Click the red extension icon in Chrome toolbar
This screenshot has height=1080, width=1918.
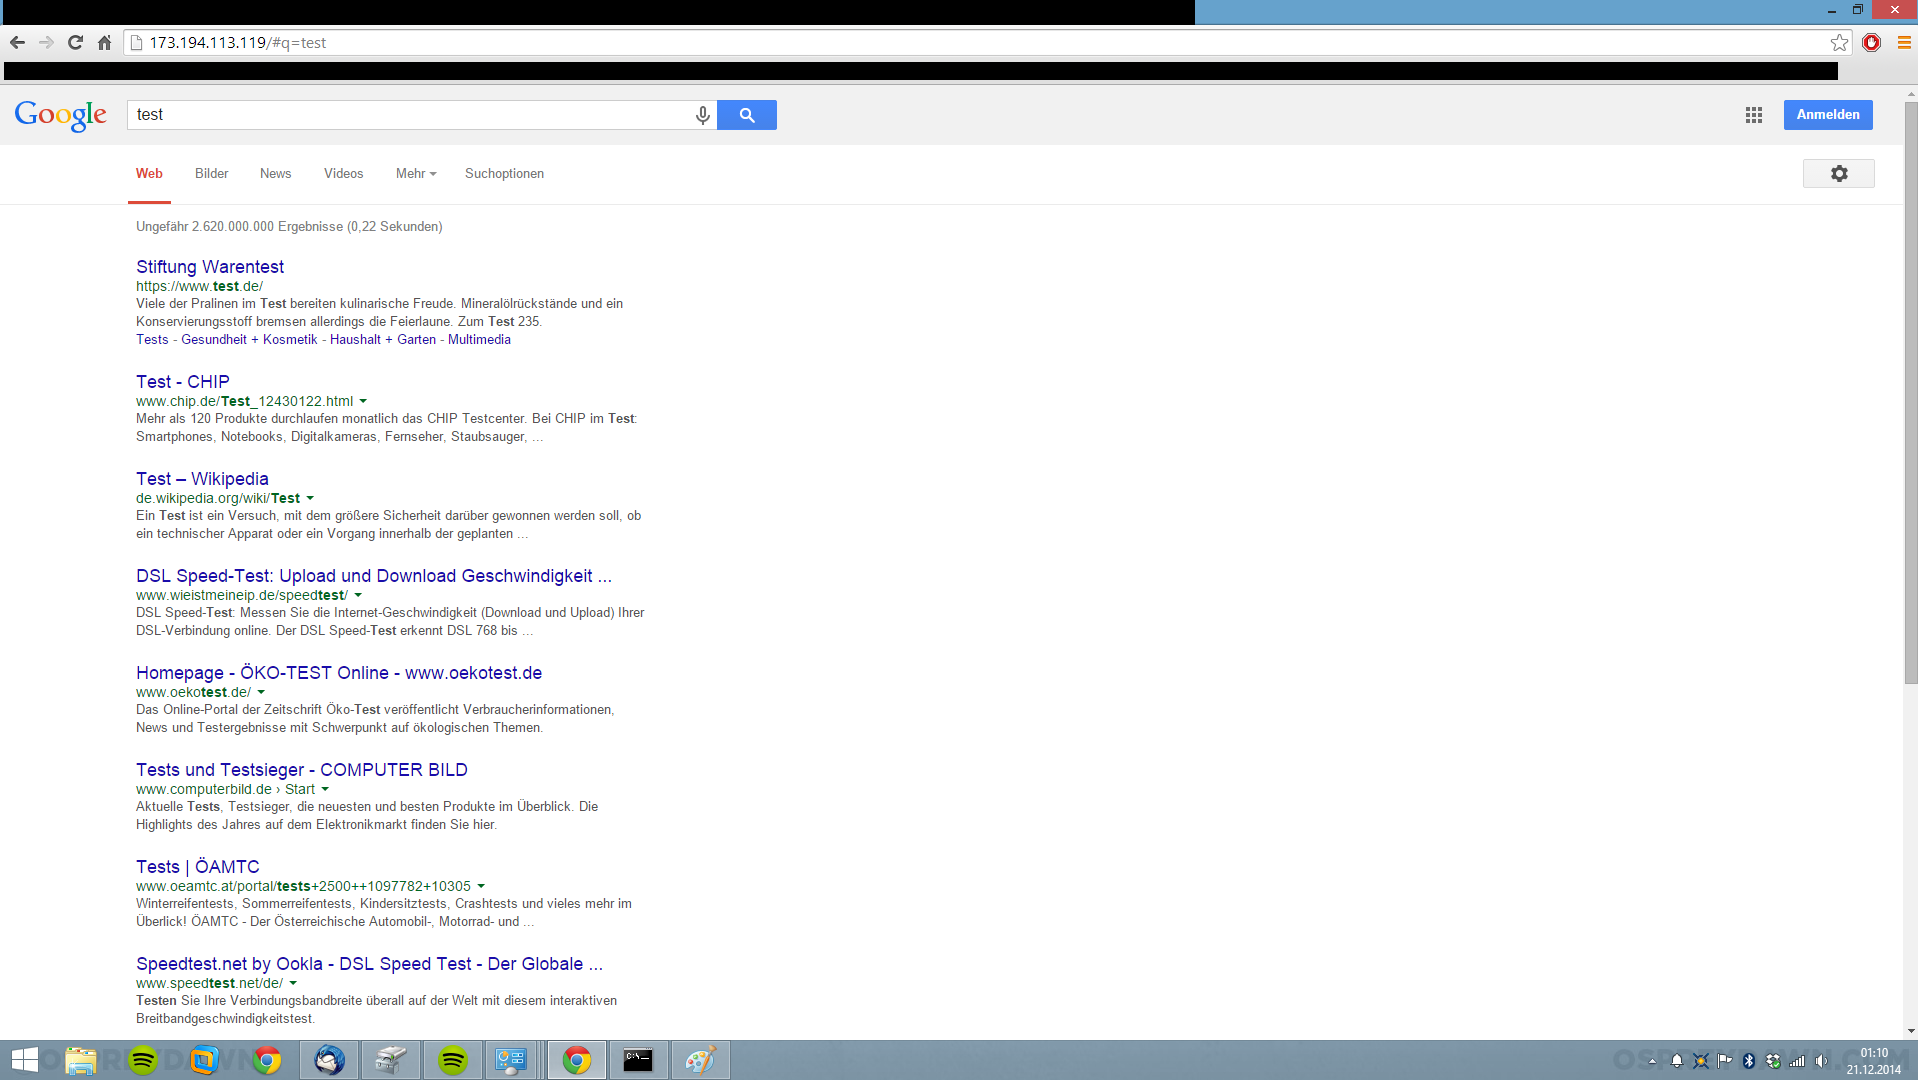1871,42
